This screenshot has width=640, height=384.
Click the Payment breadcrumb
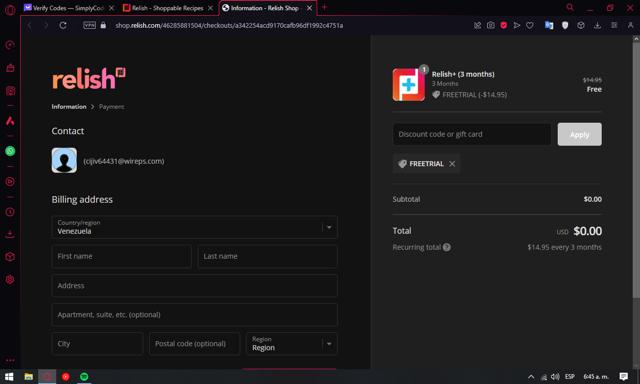[111, 107]
